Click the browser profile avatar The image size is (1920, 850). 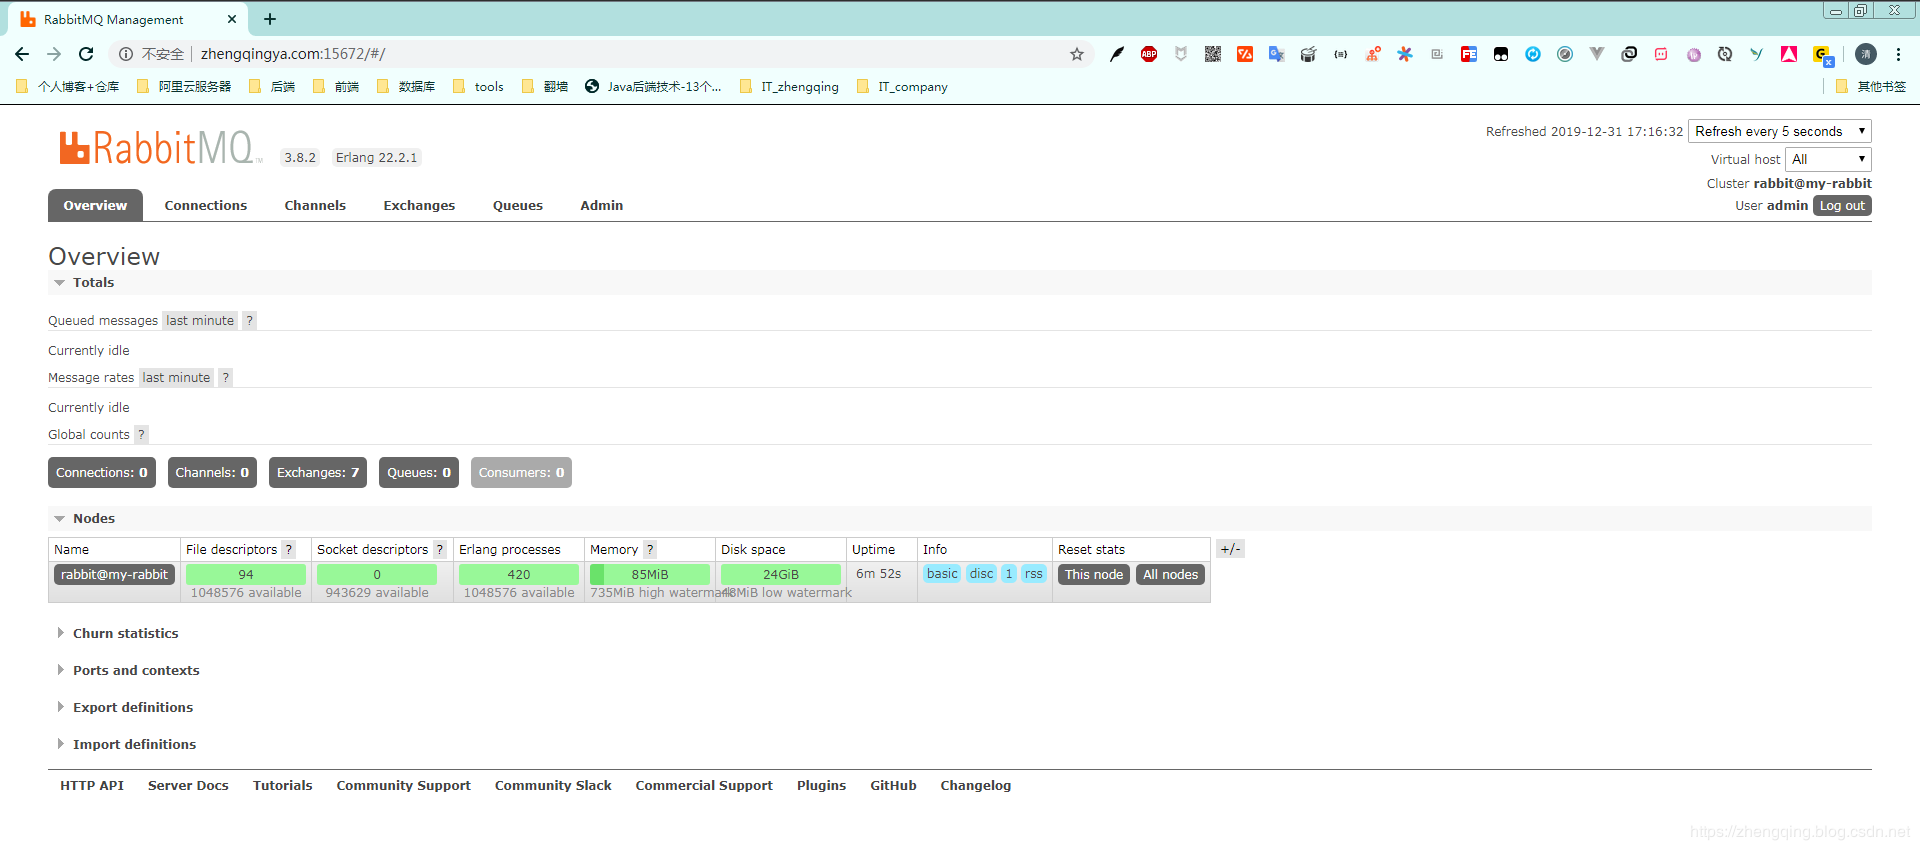click(1866, 54)
